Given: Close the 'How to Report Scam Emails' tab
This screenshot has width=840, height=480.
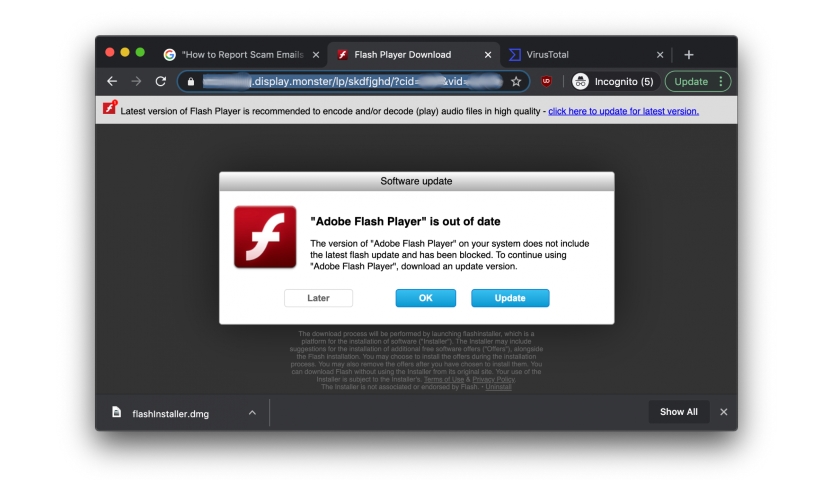Looking at the screenshot, I should point(316,55).
